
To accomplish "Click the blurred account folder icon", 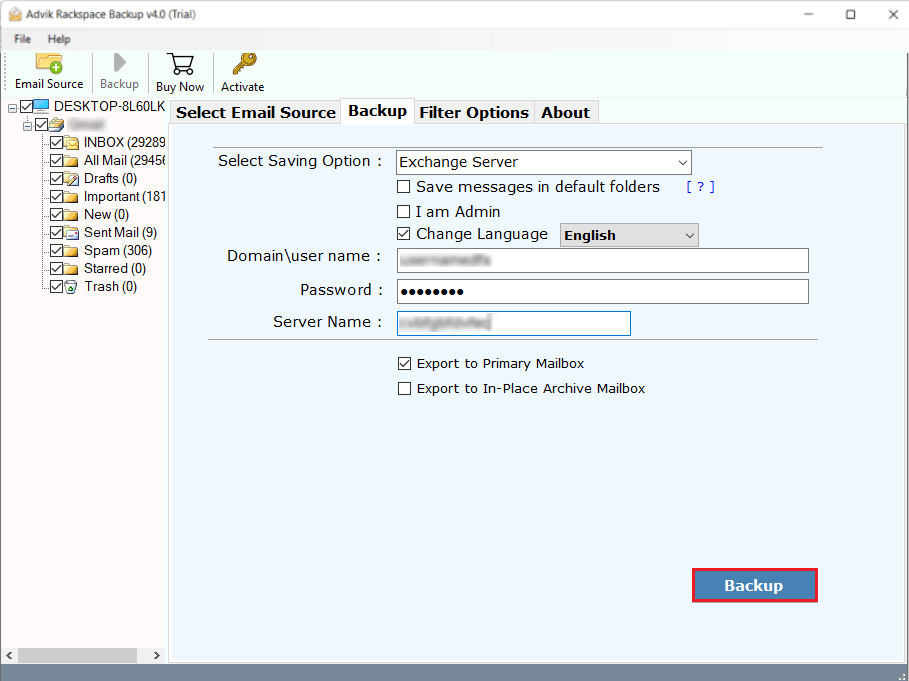I will coord(57,124).
